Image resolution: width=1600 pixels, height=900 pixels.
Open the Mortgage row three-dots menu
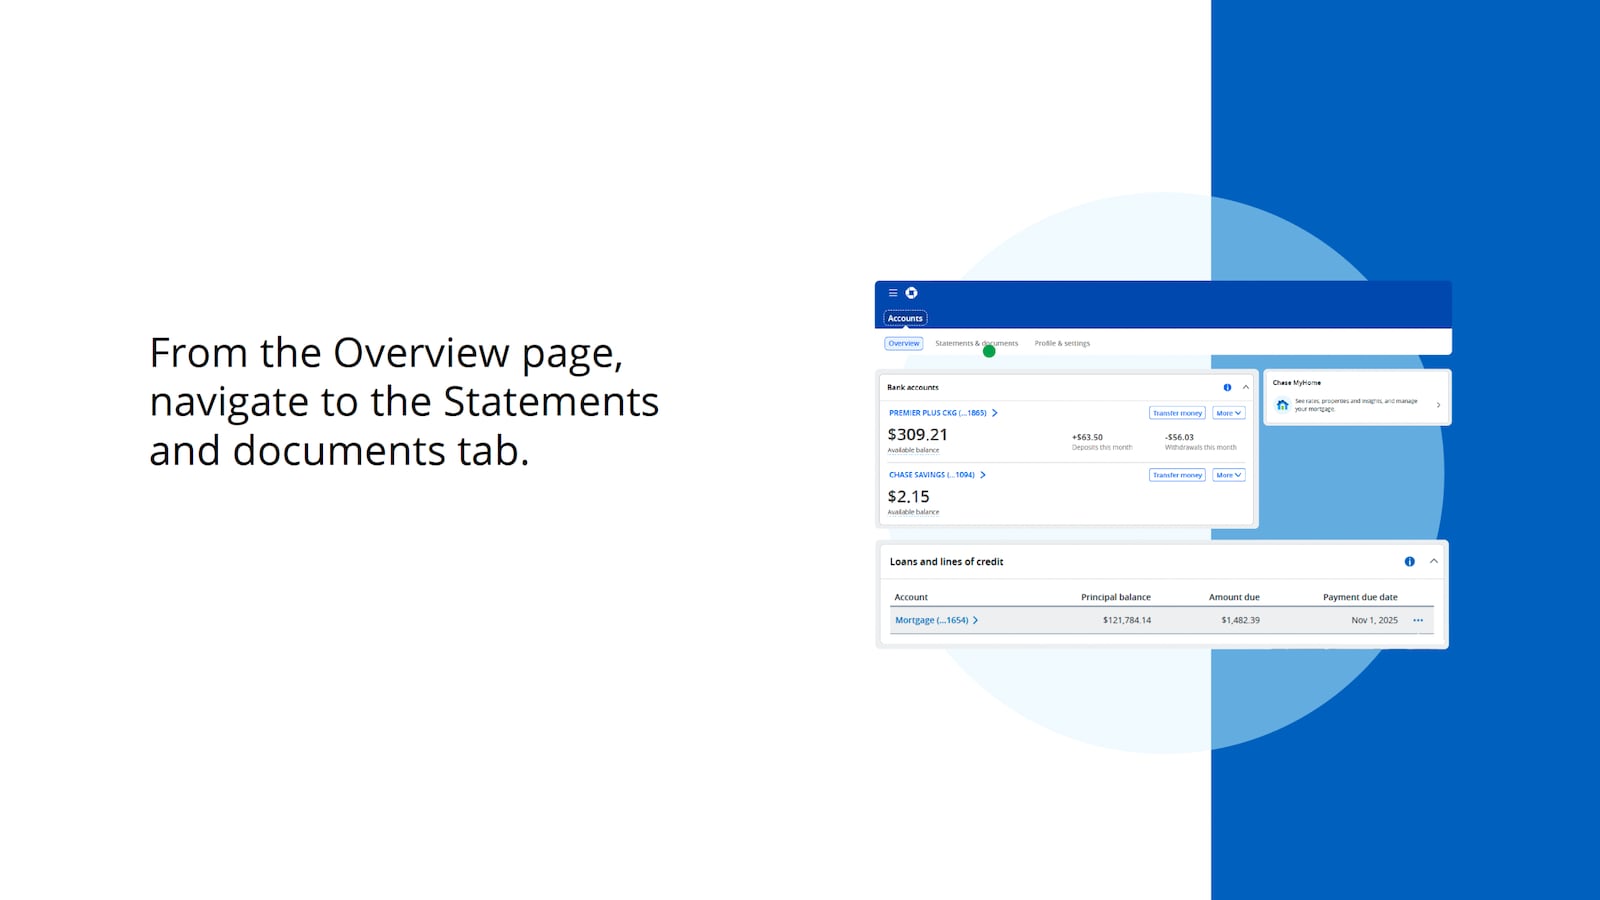coord(1417,620)
